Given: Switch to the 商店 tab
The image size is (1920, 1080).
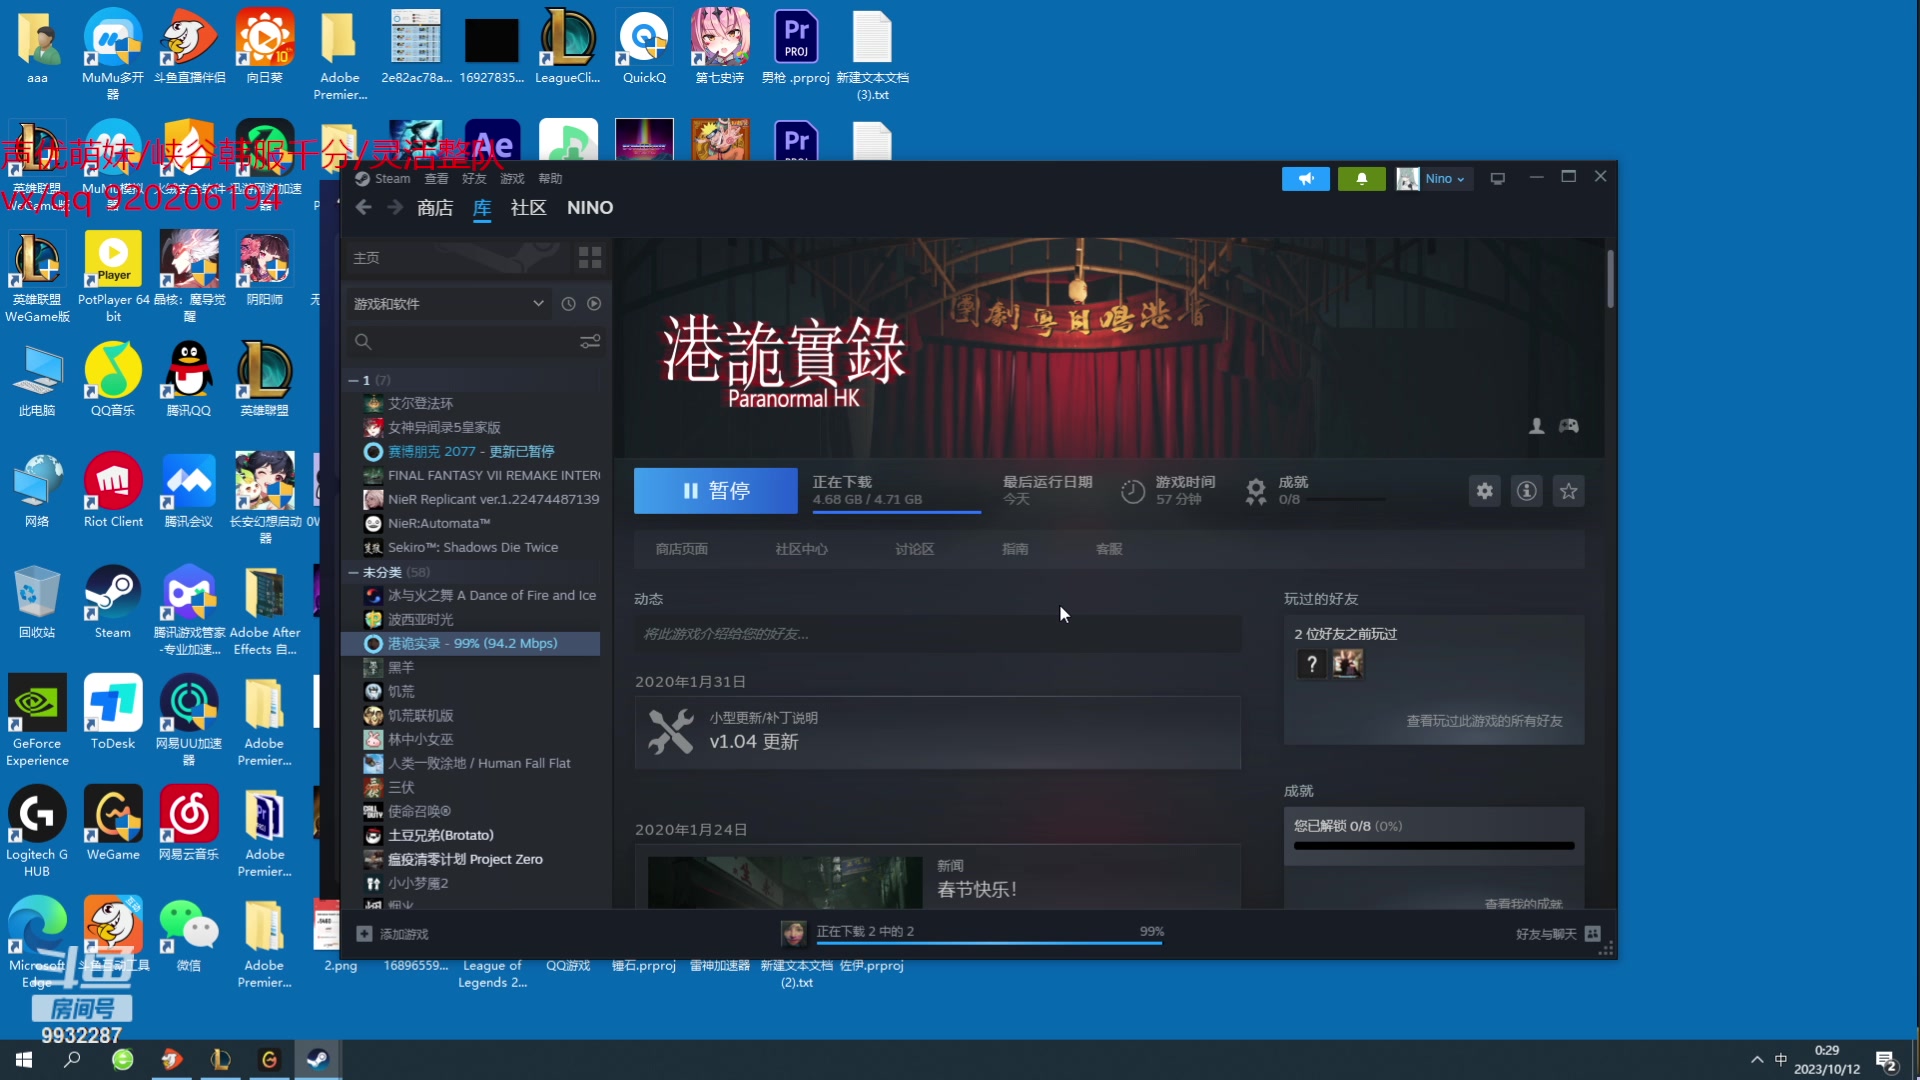Looking at the screenshot, I should tap(435, 207).
